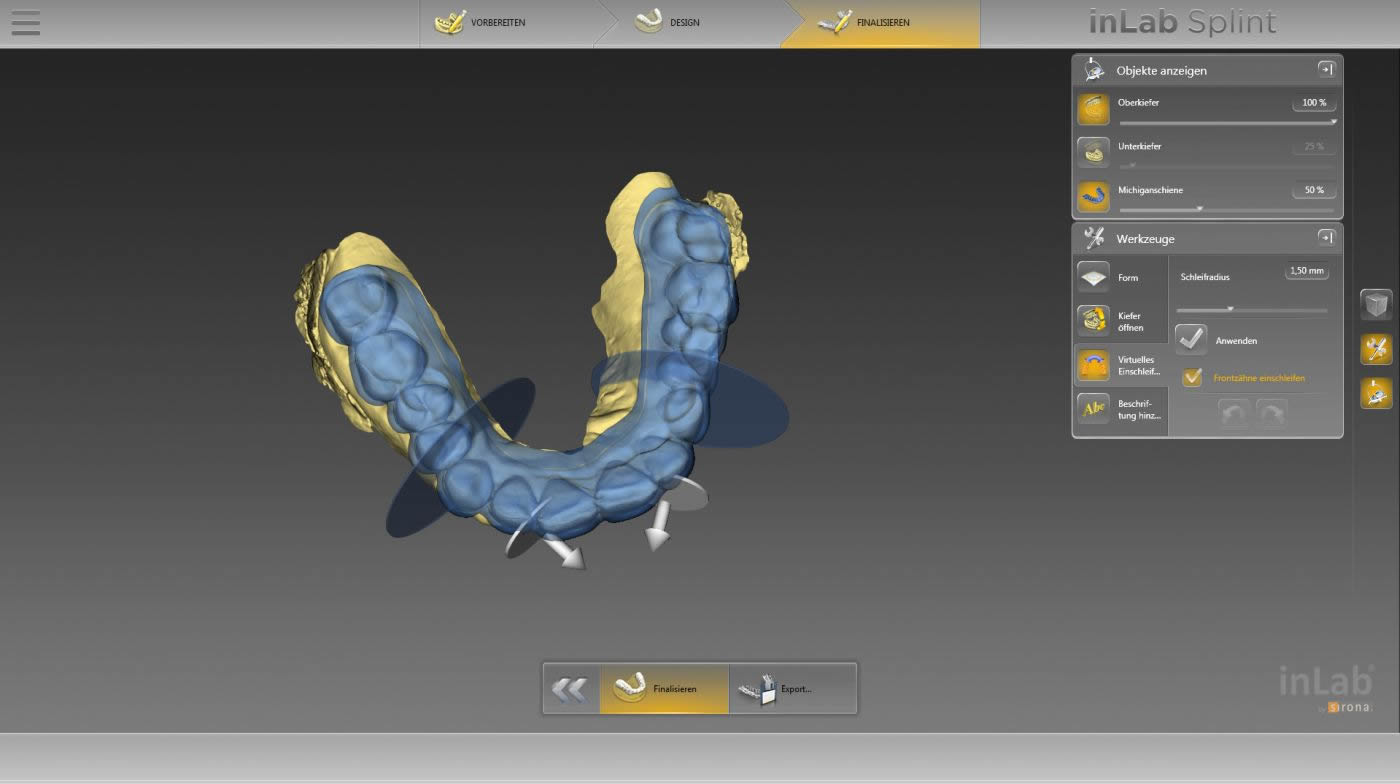This screenshot has width=1400, height=784.
Task: Adjust the Oberkiefer transparency slider
Action: click(1228, 122)
